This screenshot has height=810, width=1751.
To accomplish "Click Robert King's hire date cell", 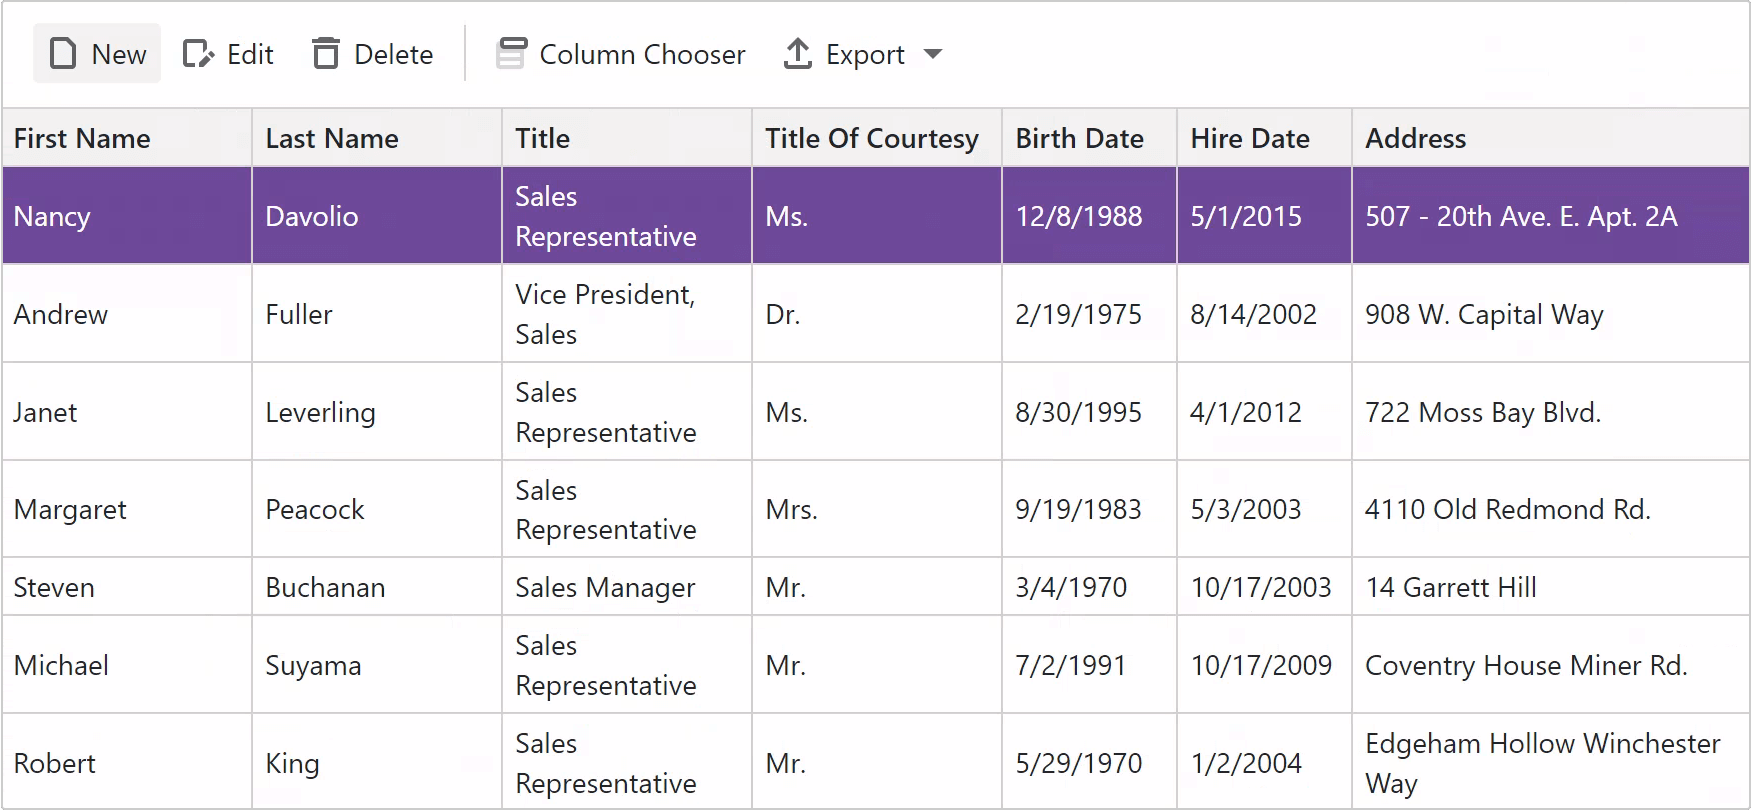I will (x=1246, y=763).
